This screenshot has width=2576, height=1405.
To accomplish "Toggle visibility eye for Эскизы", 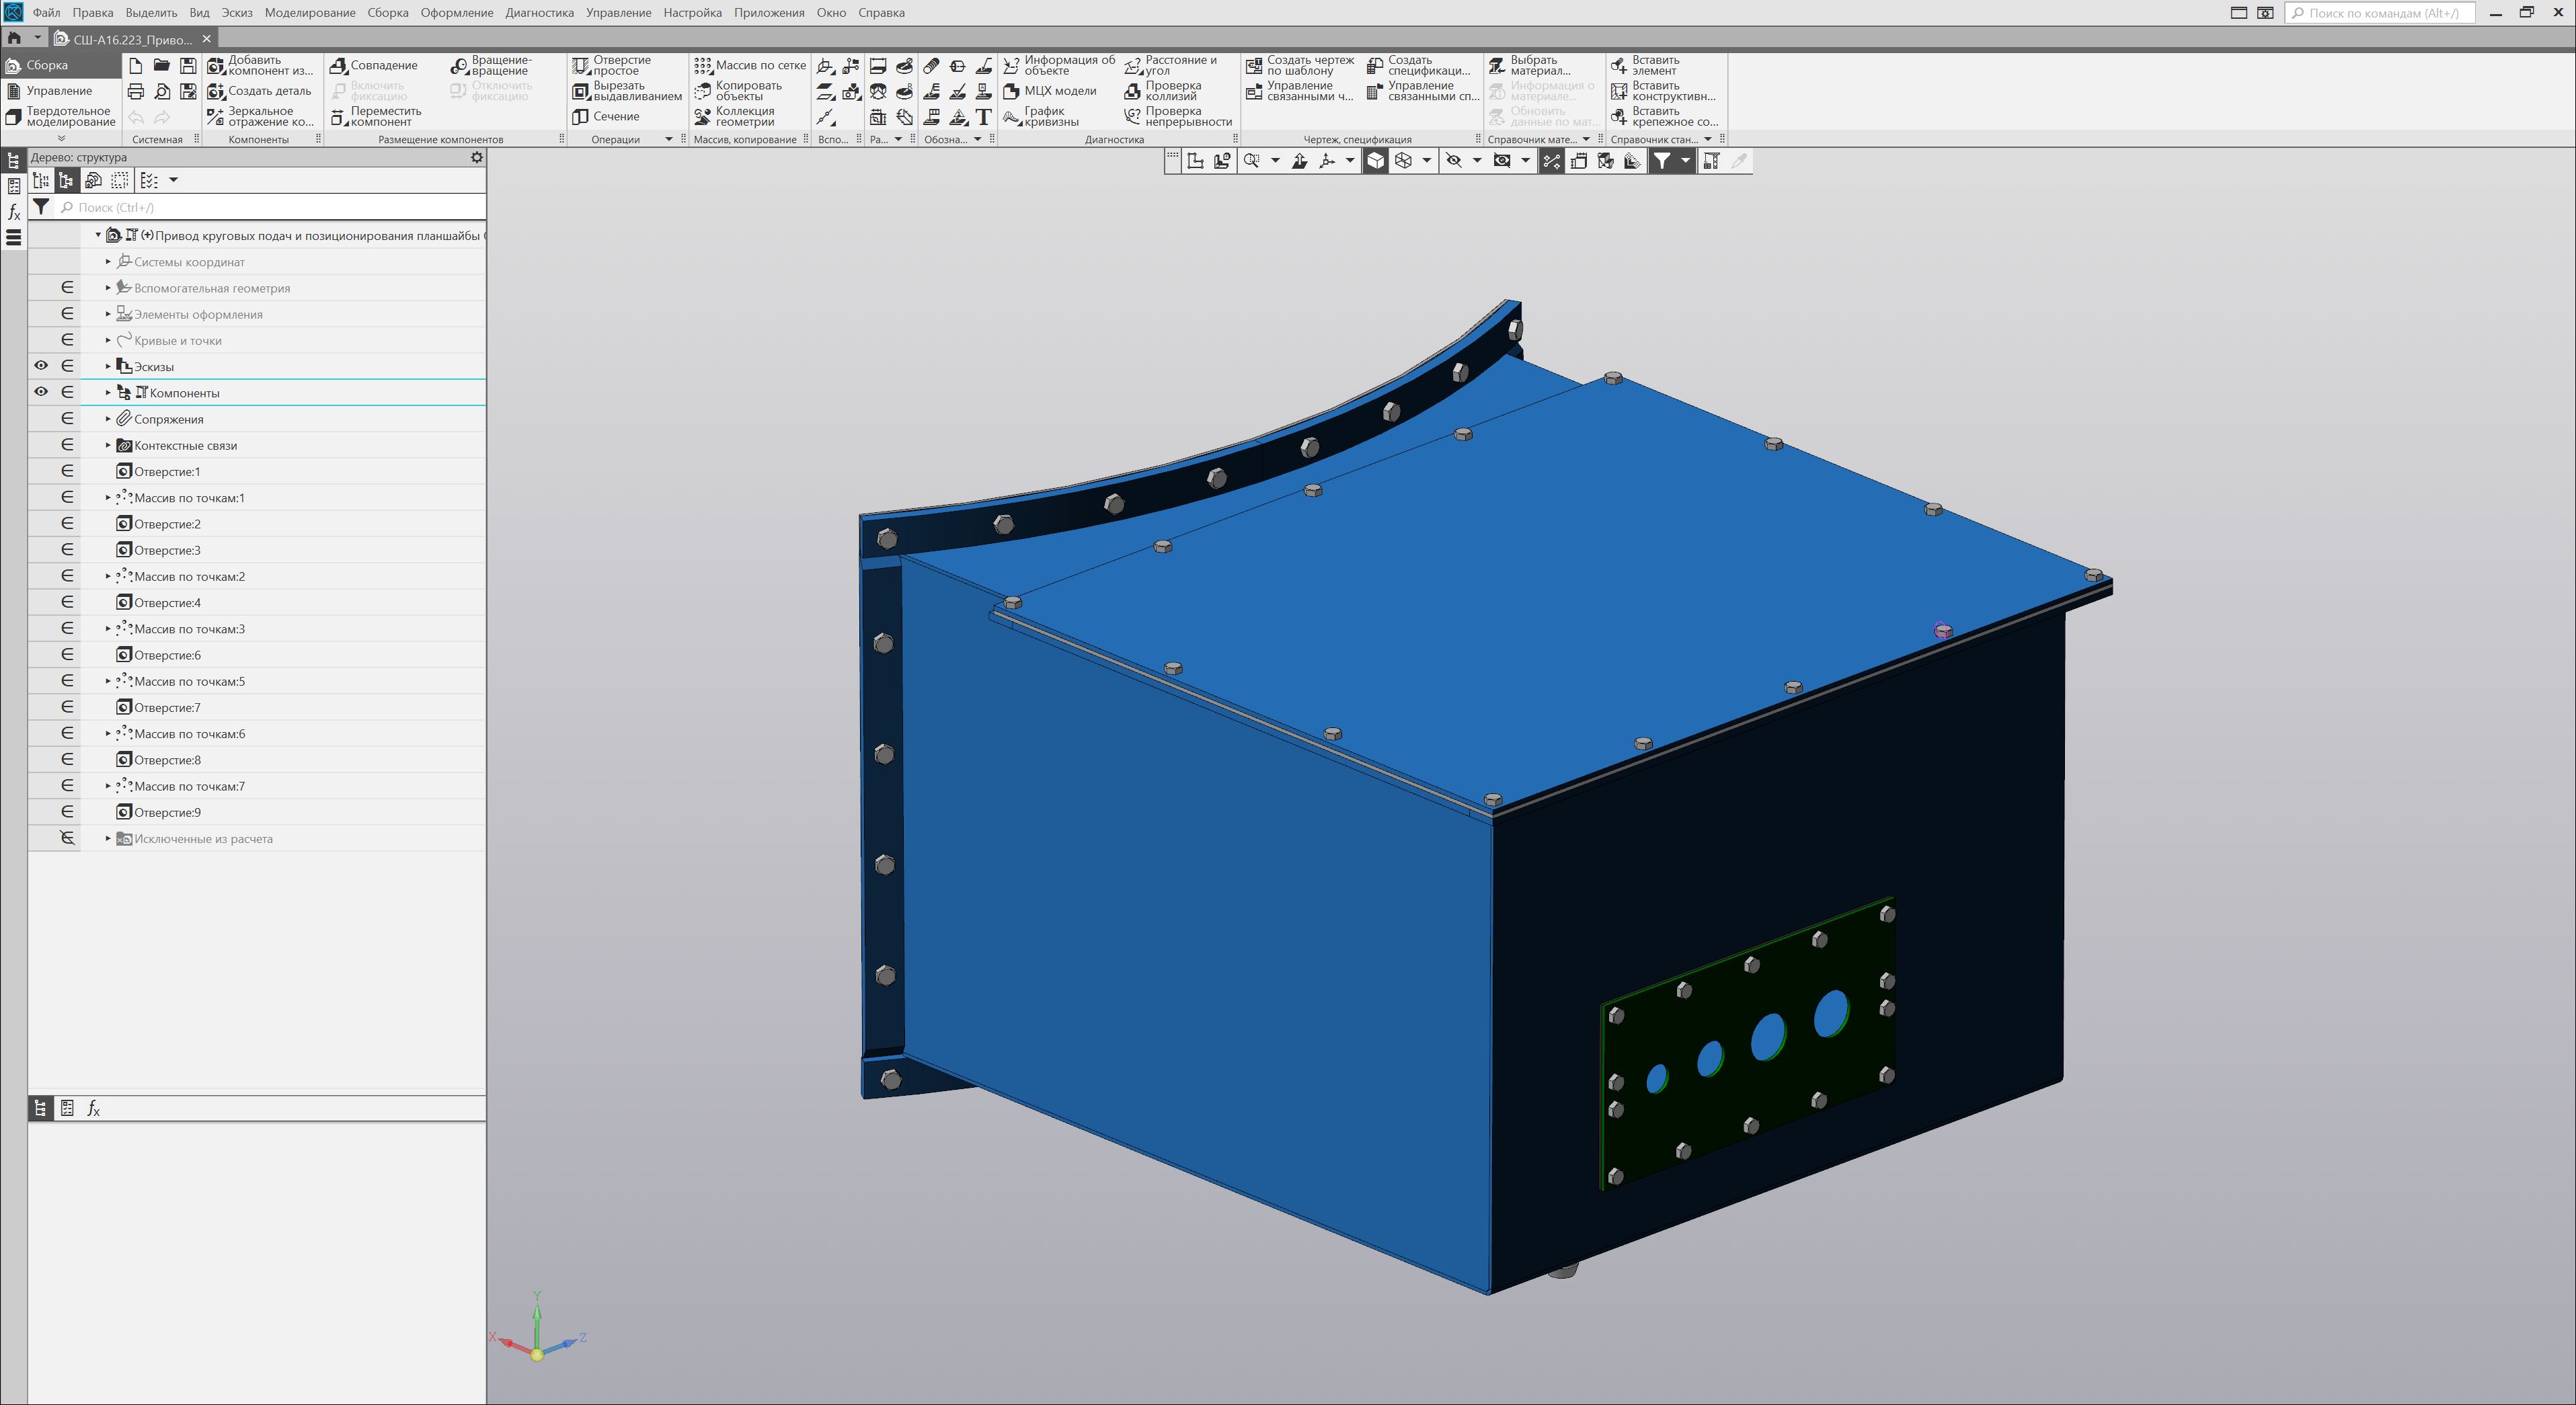I will [x=41, y=366].
